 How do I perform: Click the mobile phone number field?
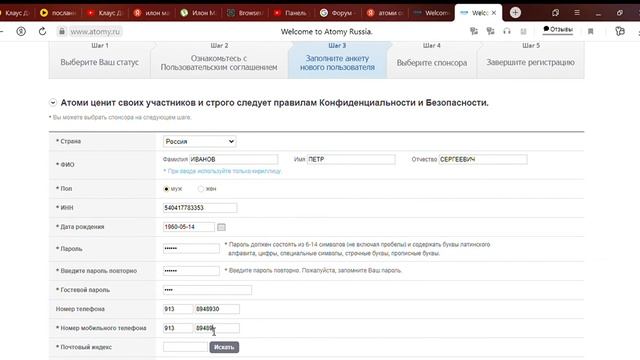(217, 328)
